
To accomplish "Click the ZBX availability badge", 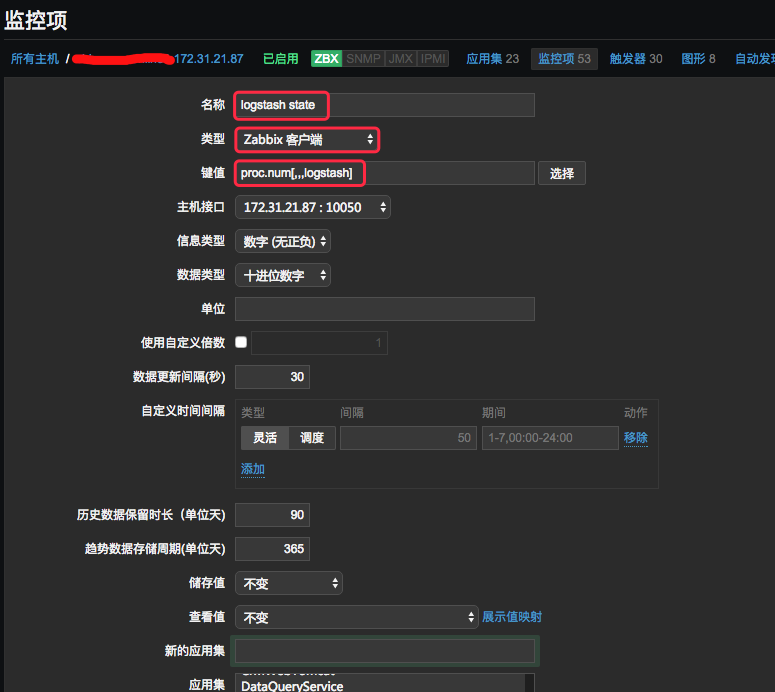I will tap(326, 59).
